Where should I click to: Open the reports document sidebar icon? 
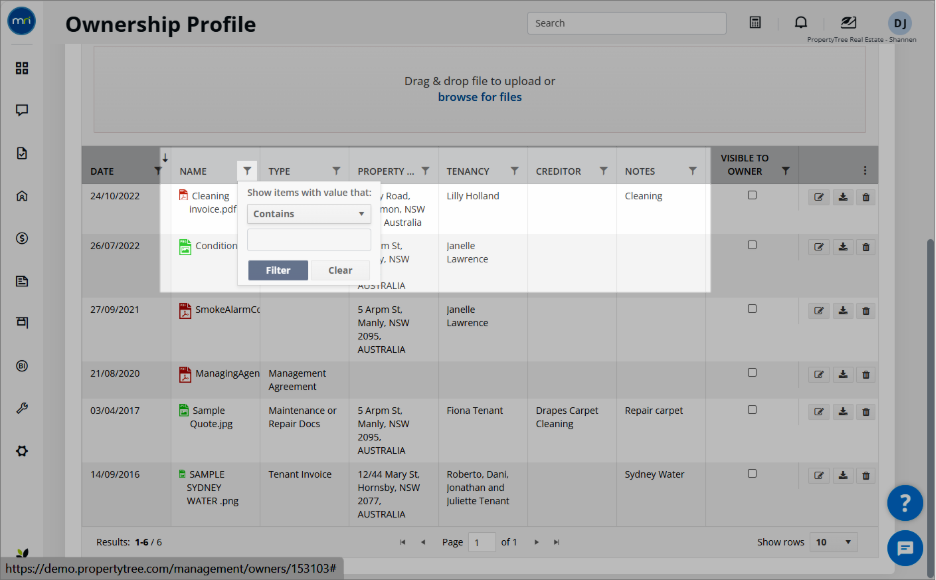click(x=22, y=281)
